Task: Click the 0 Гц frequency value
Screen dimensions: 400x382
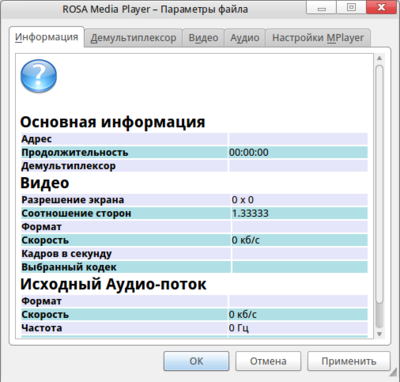Action: tap(239, 328)
